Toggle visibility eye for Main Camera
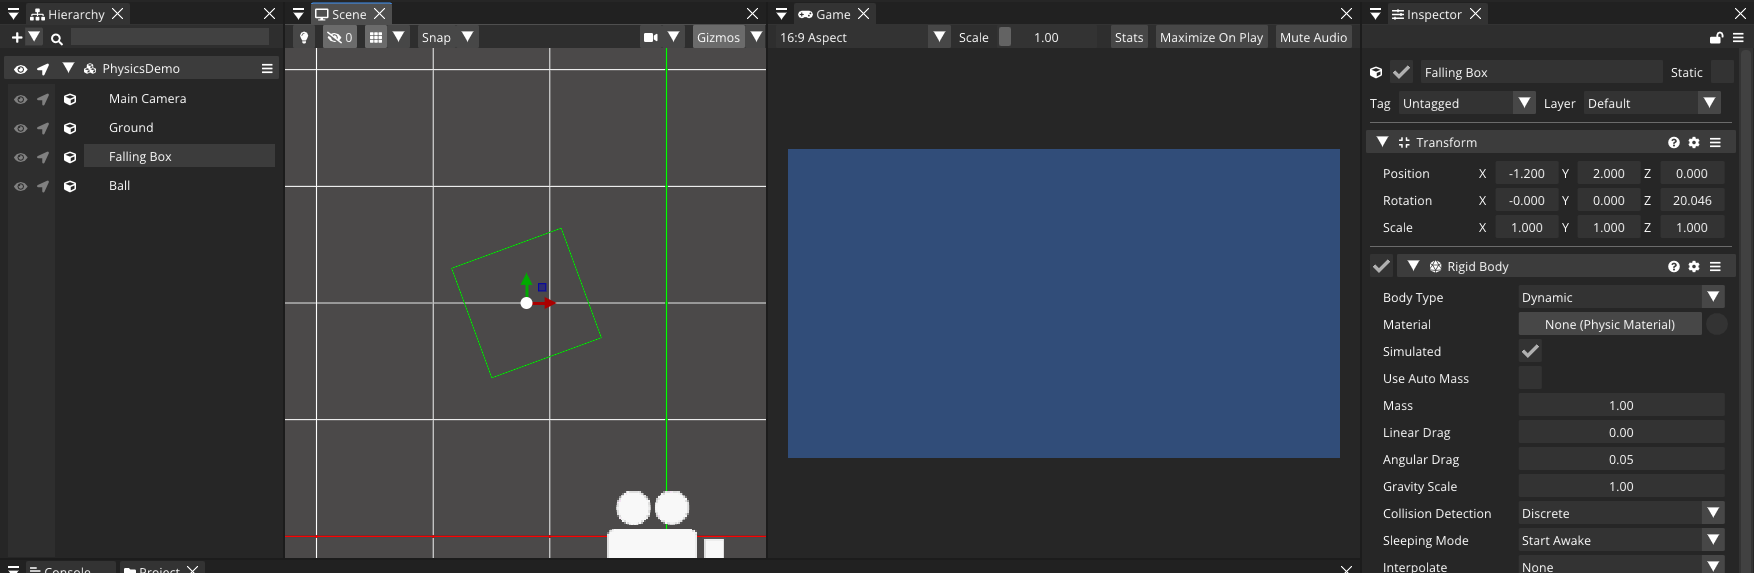 click(20, 99)
